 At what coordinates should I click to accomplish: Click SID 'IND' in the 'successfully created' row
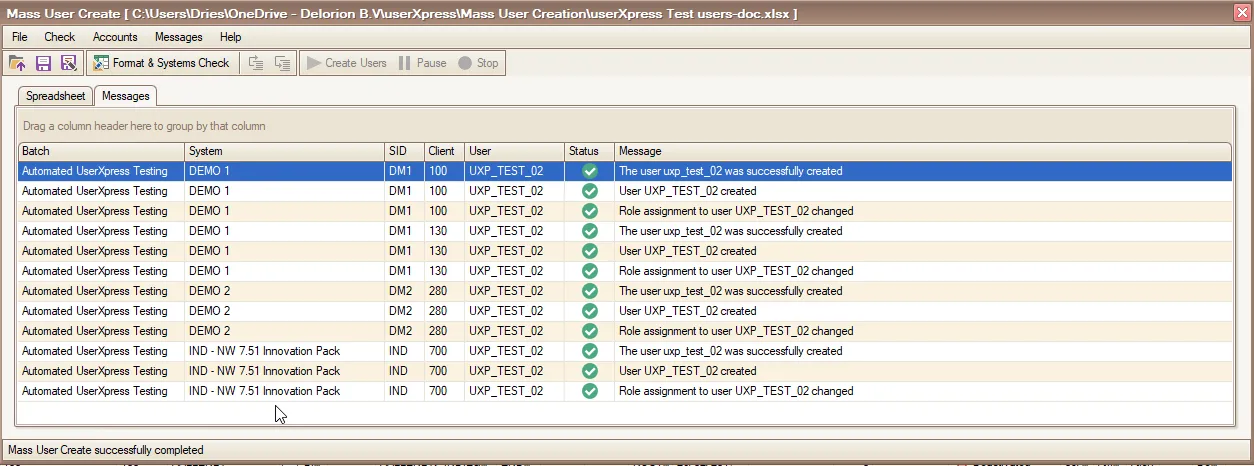(x=398, y=351)
